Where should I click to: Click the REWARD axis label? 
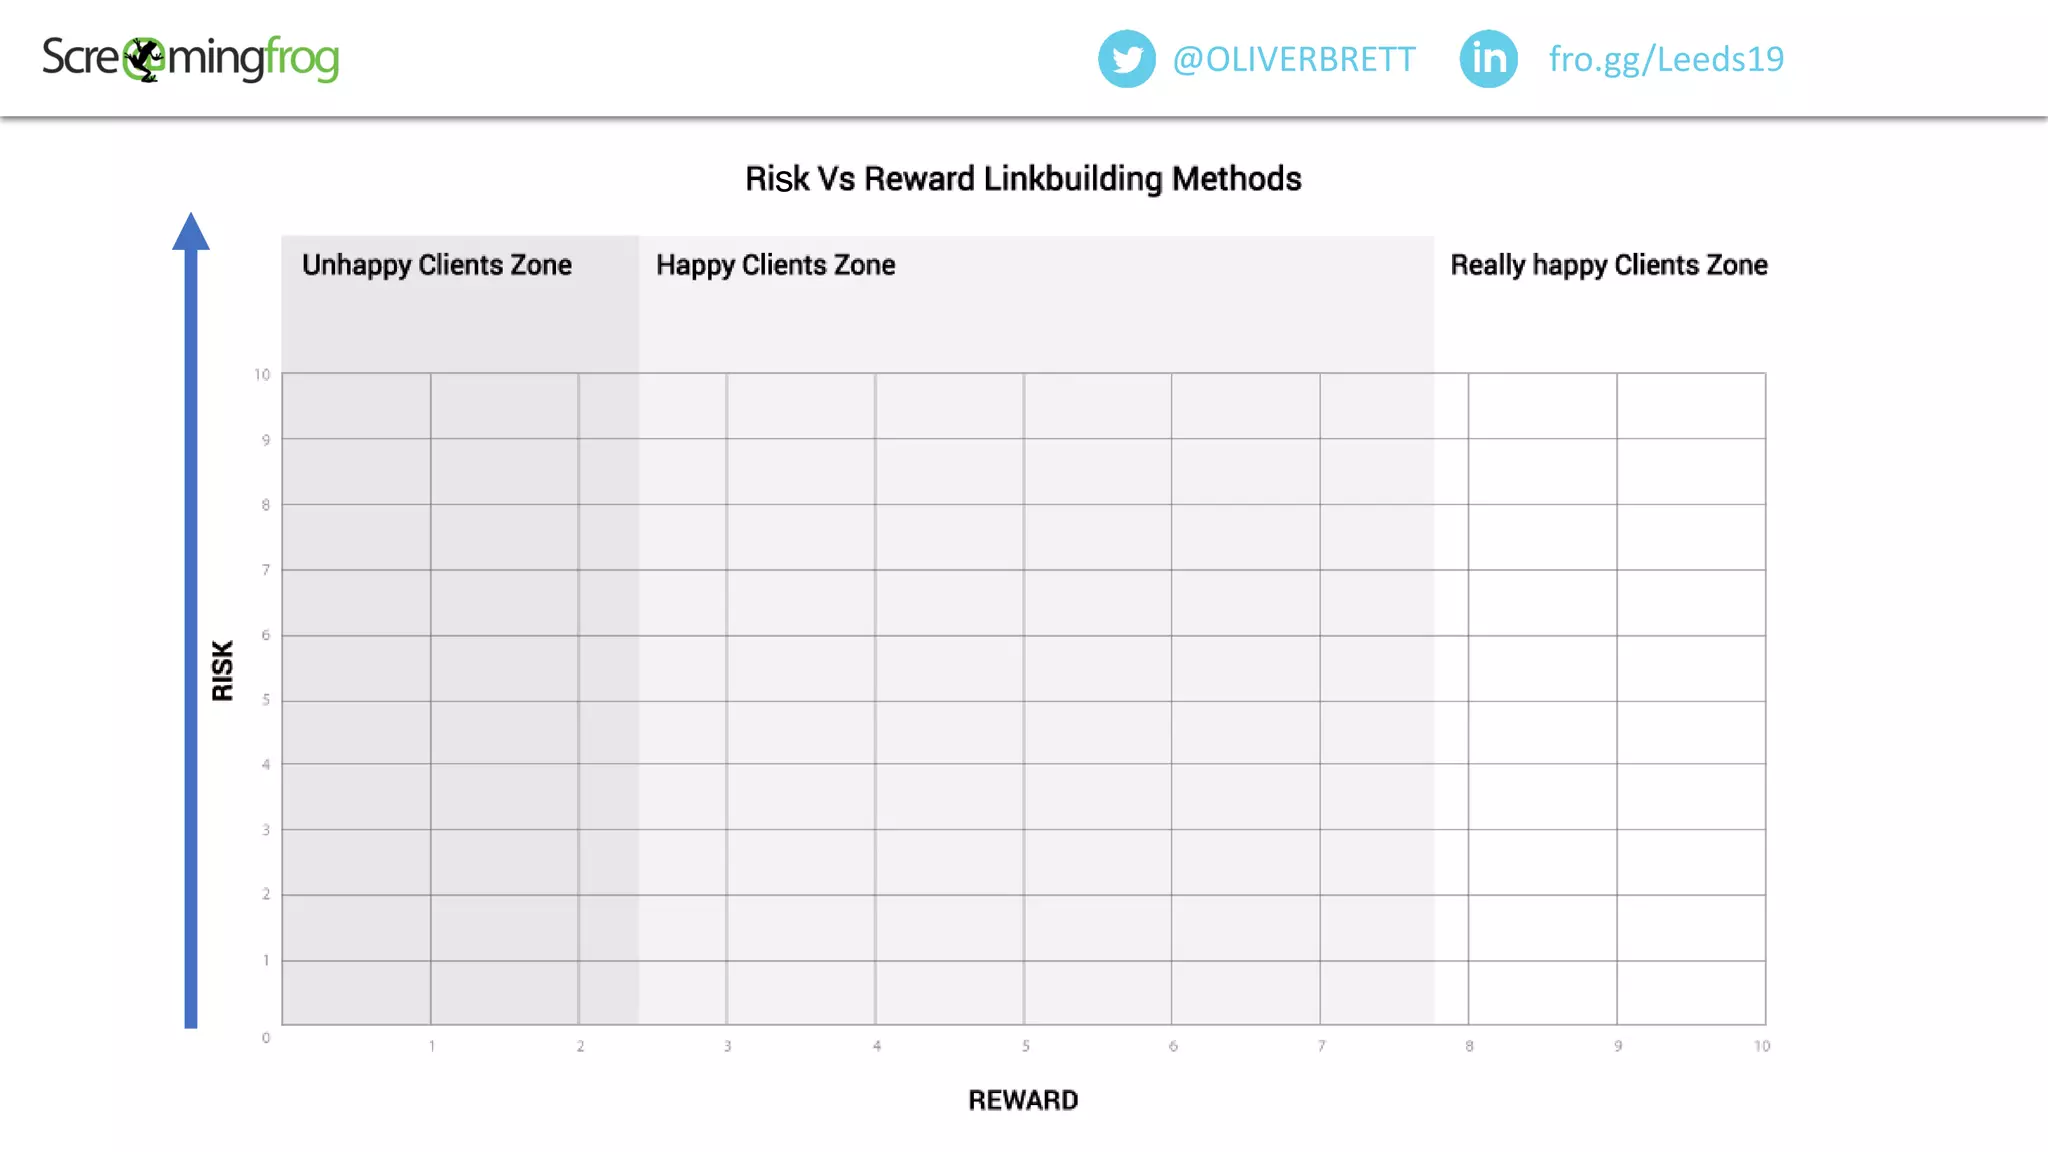1023,1100
